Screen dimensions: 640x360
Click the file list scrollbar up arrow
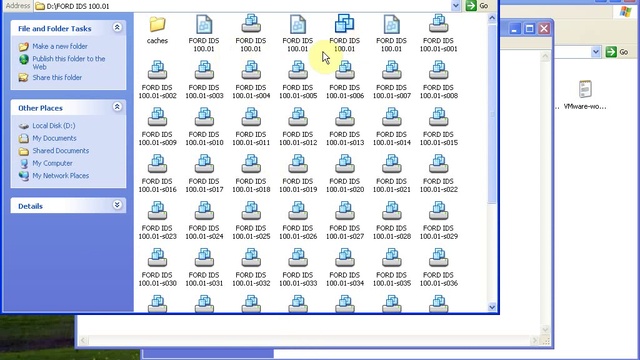click(492, 18)
